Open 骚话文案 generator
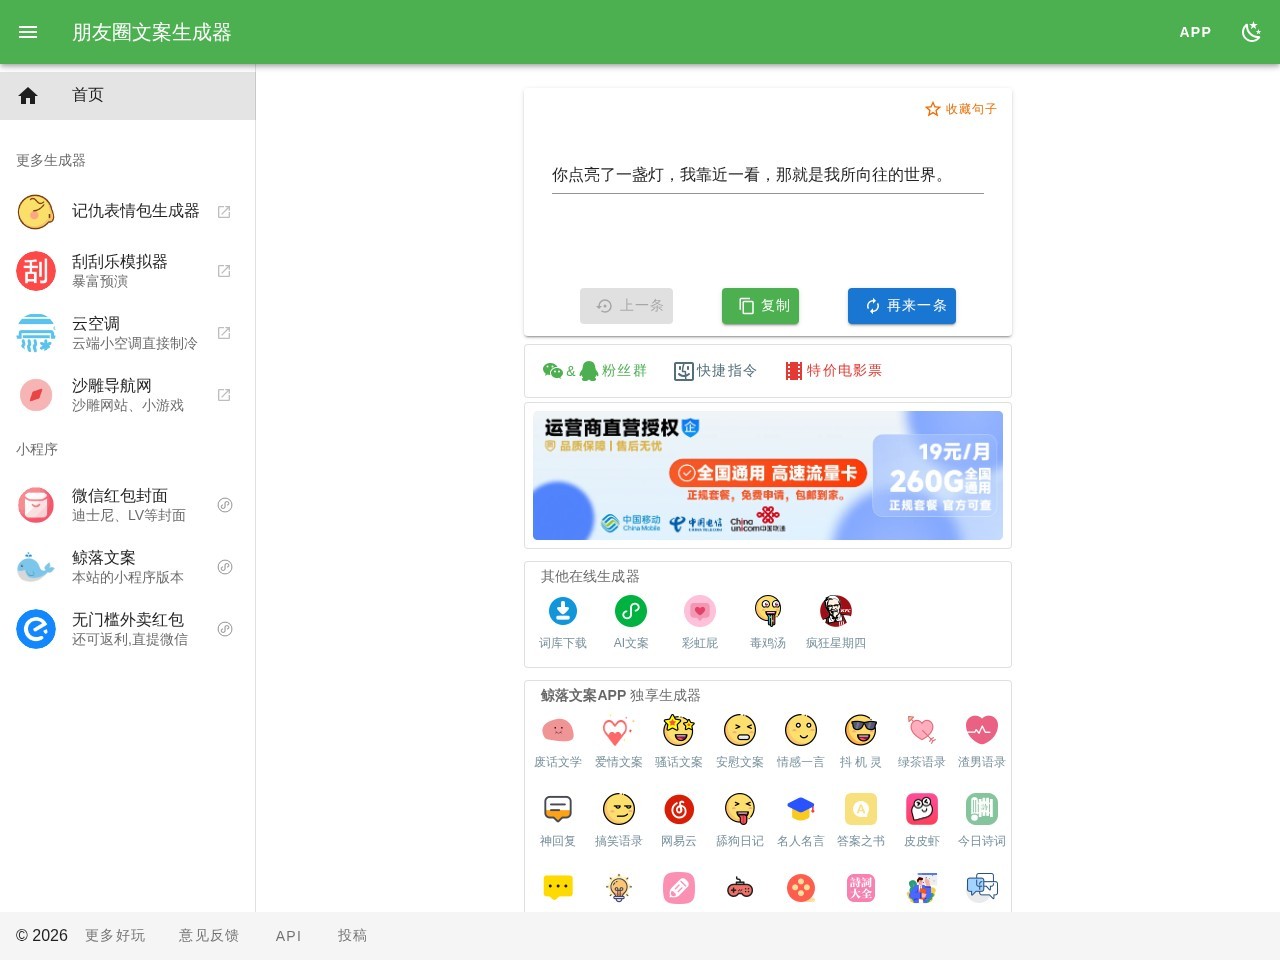This screenshot has width=1280, height=960. pyautogui.click(x=679, y=742)
